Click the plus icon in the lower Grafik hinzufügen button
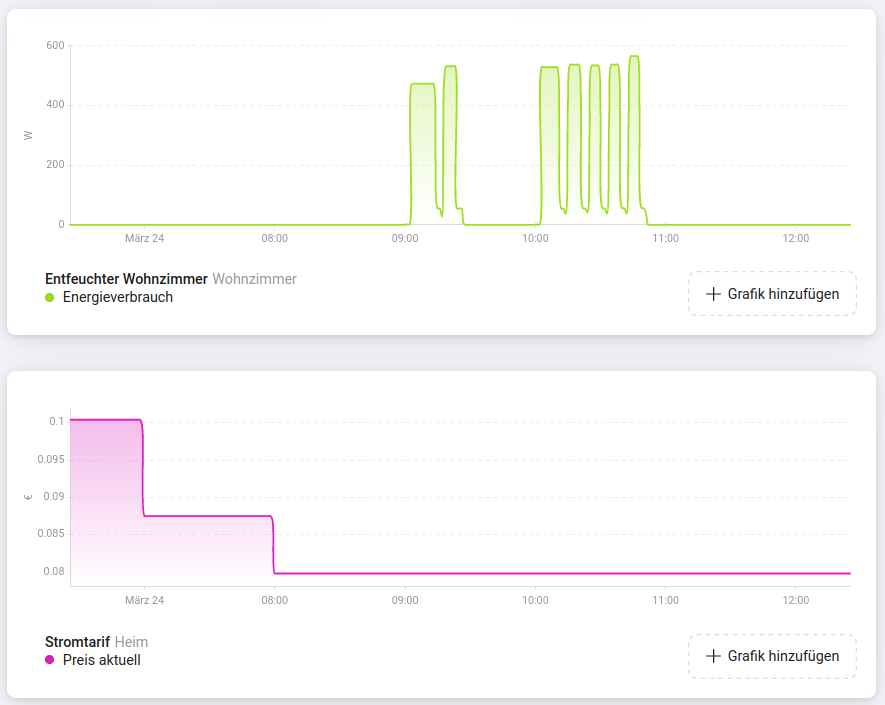 pos(713,656)
